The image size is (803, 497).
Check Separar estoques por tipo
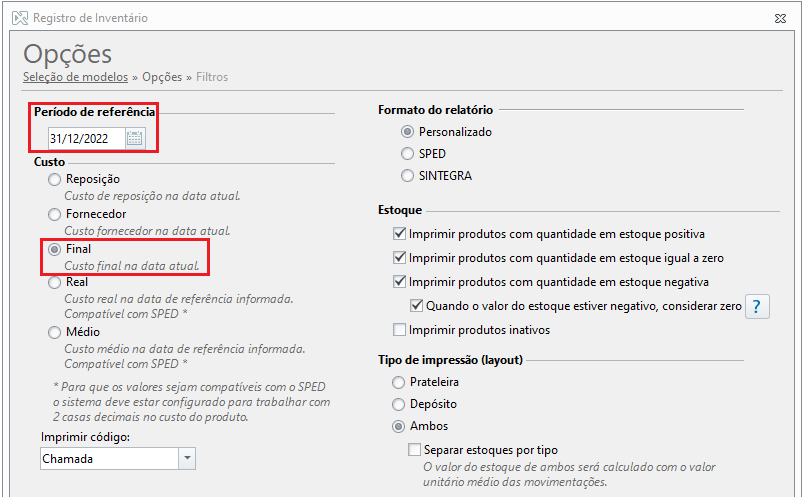[x=414, y=450]
